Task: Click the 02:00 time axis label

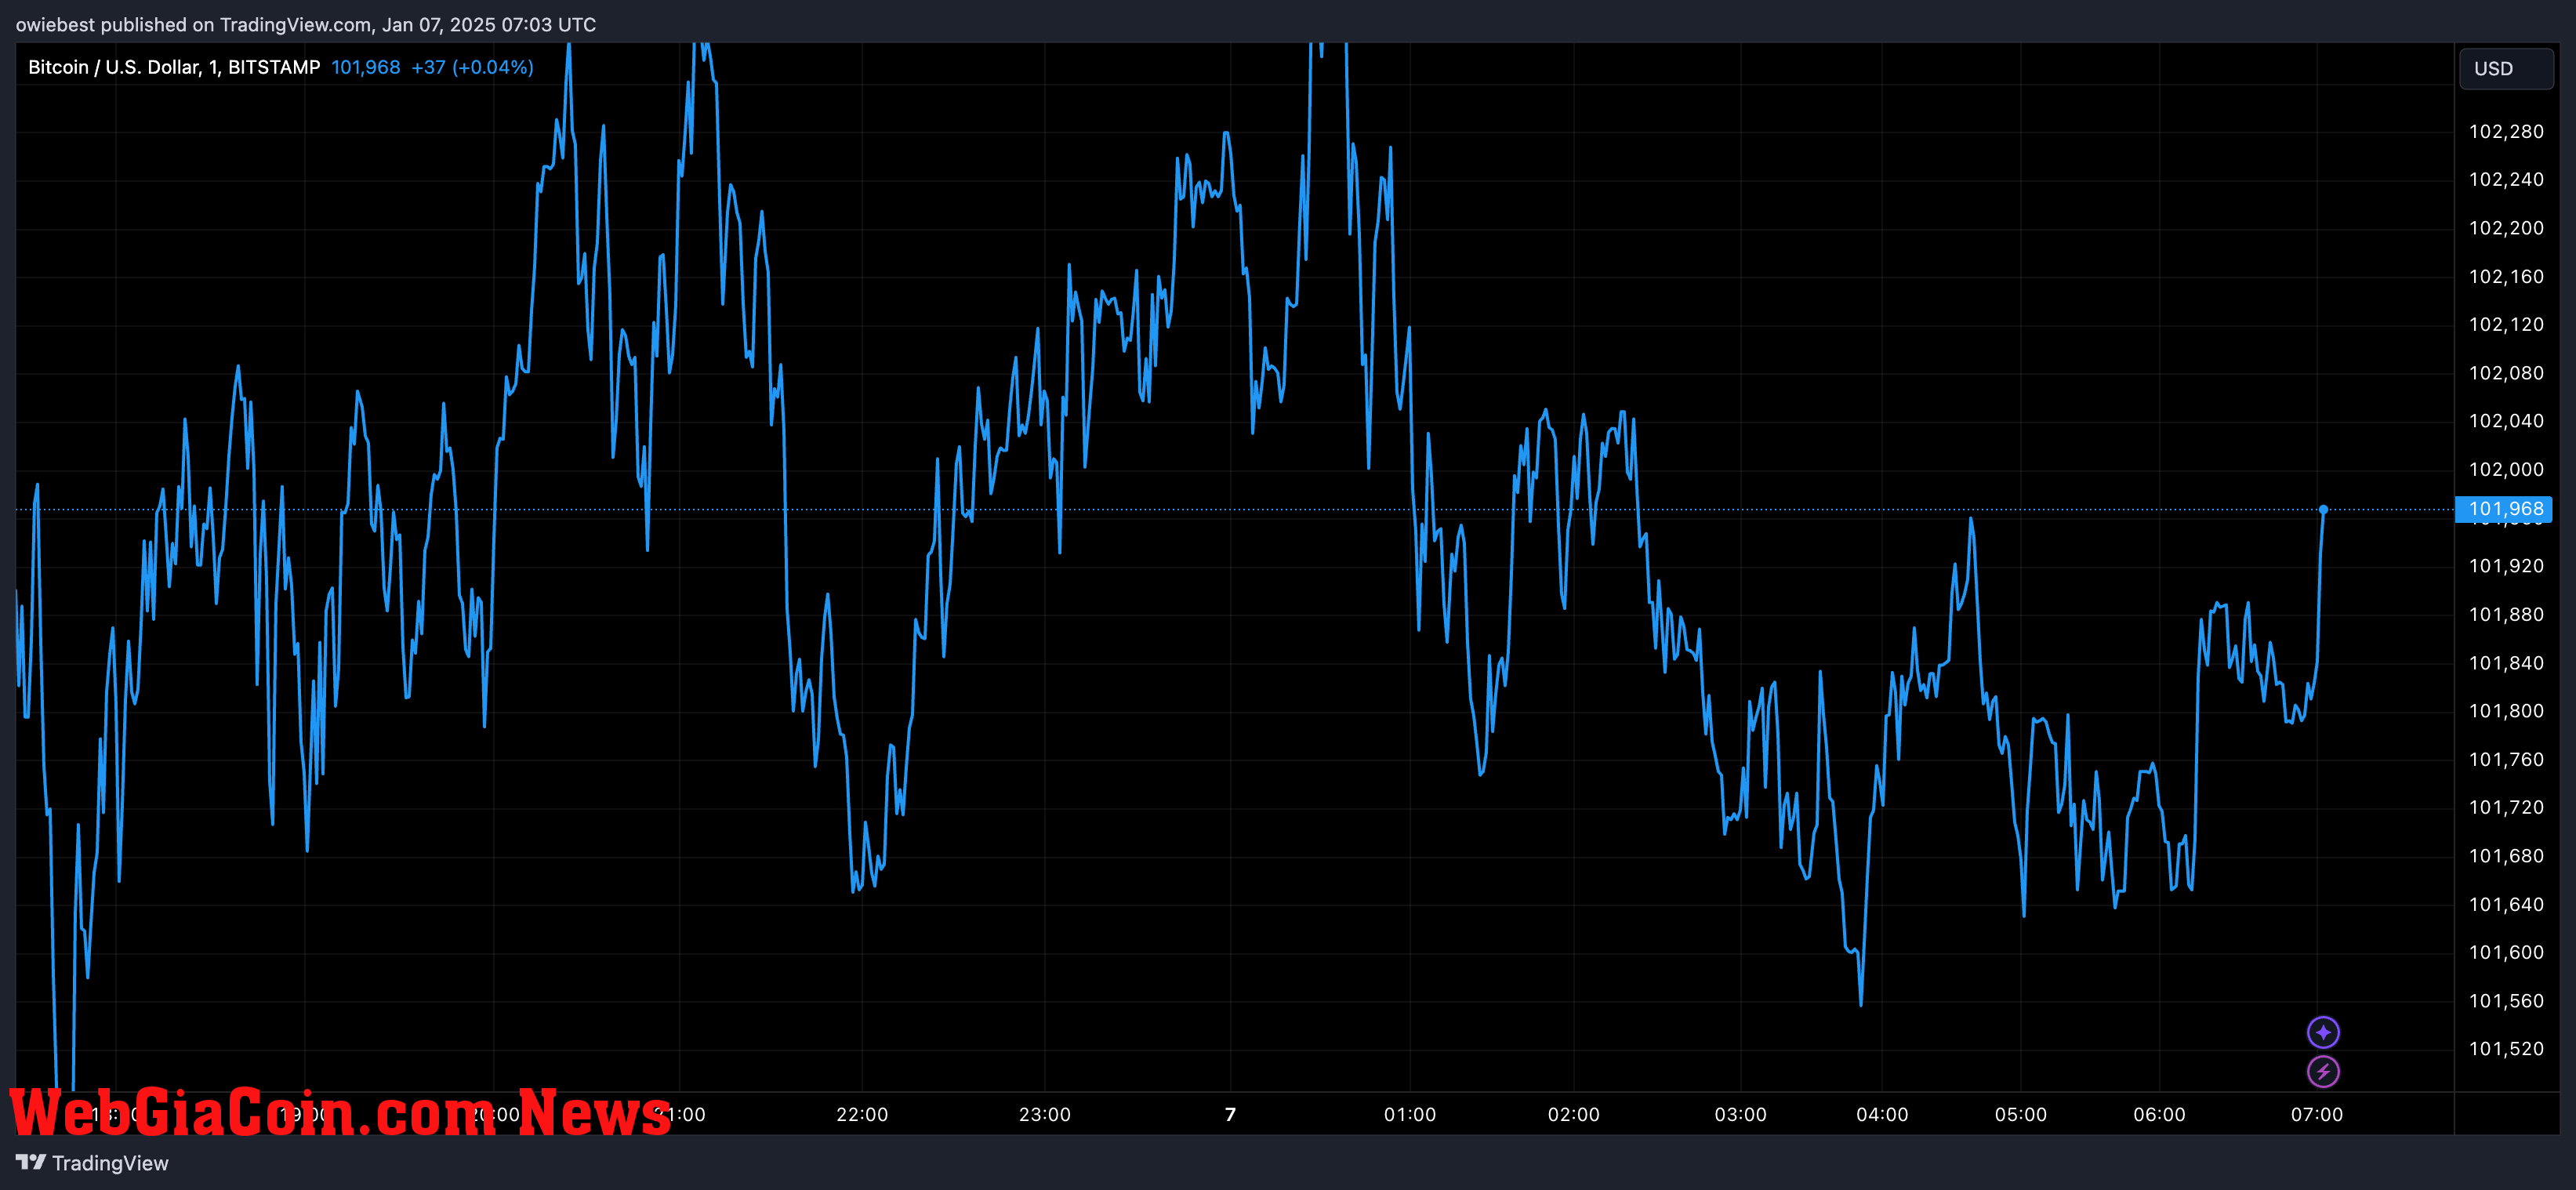Action: pyautogui.click(x=1574, y=1114)
